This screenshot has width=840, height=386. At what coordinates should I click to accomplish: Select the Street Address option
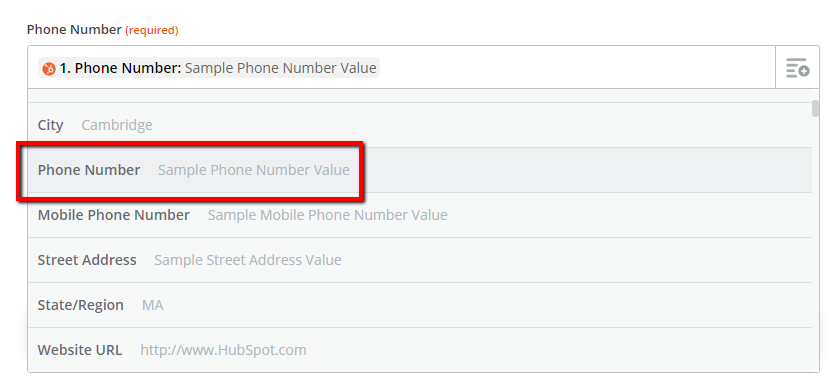420,260
